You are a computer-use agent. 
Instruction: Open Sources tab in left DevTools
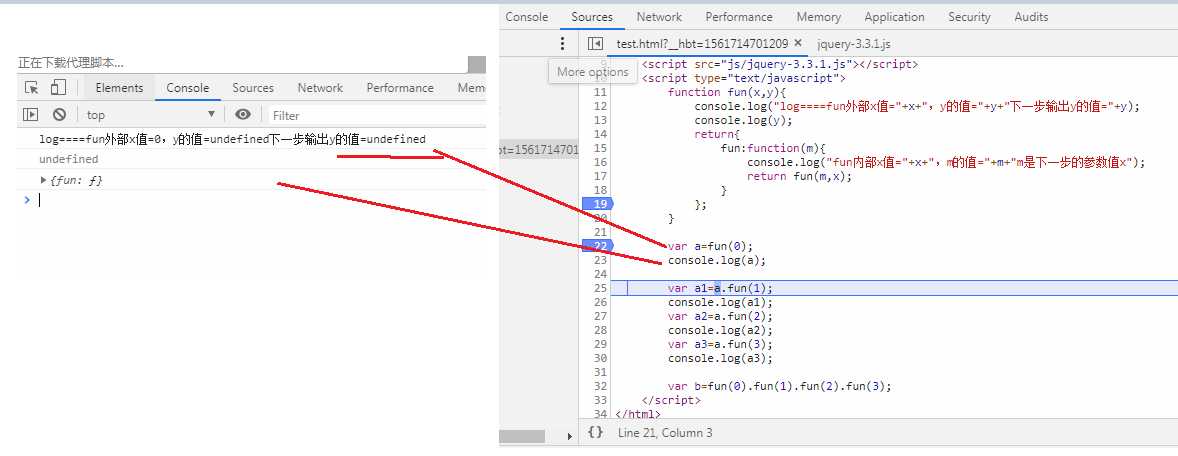(x=253, y=88)
